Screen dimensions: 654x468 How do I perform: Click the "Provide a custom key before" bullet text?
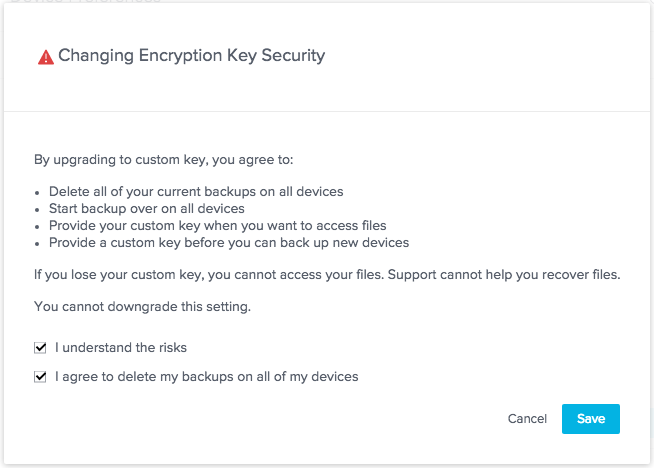click(228, 242)
